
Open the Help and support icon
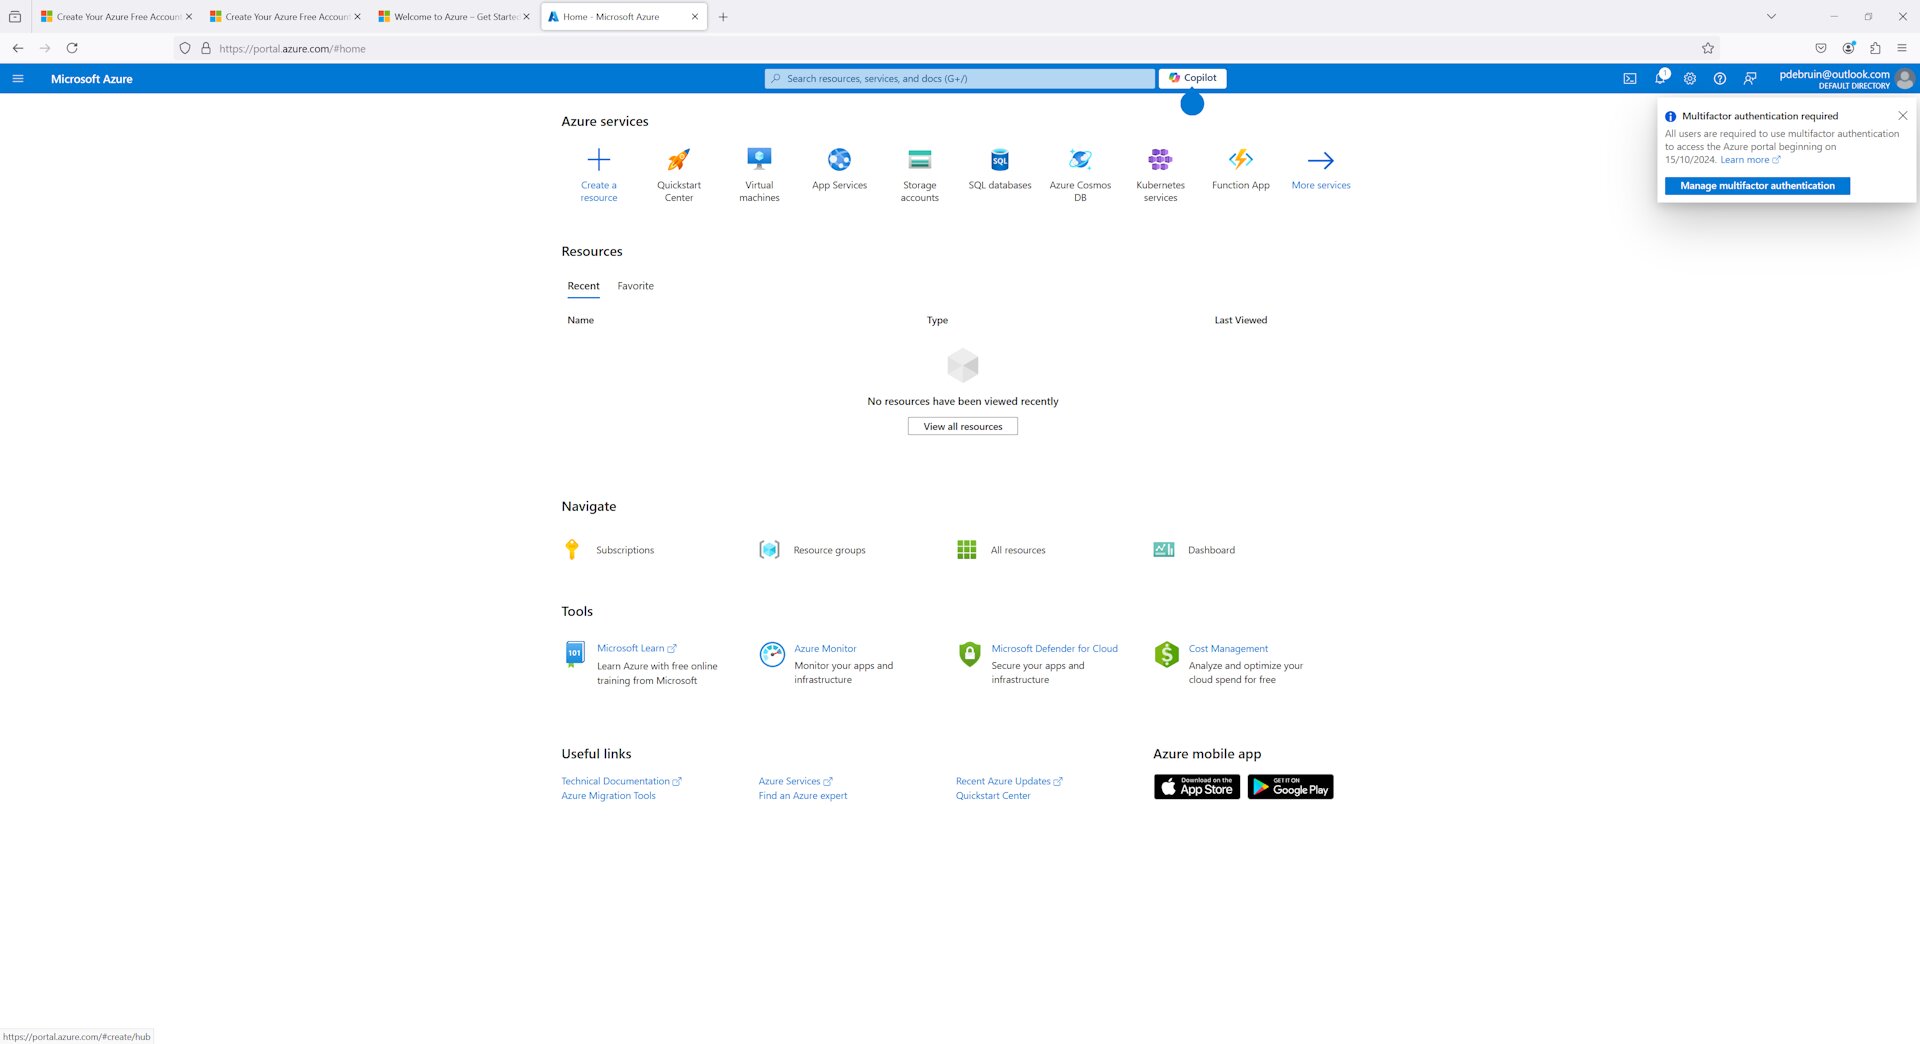tap(1720, 78)
